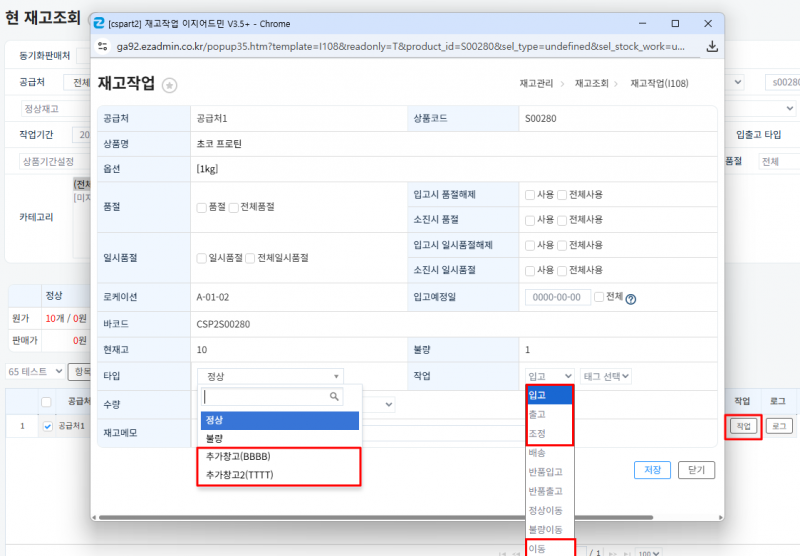The width and height of the screenshot is (800, 556).
Task: Click barcode value CSP2S00280
Action: tap(223, 324)
